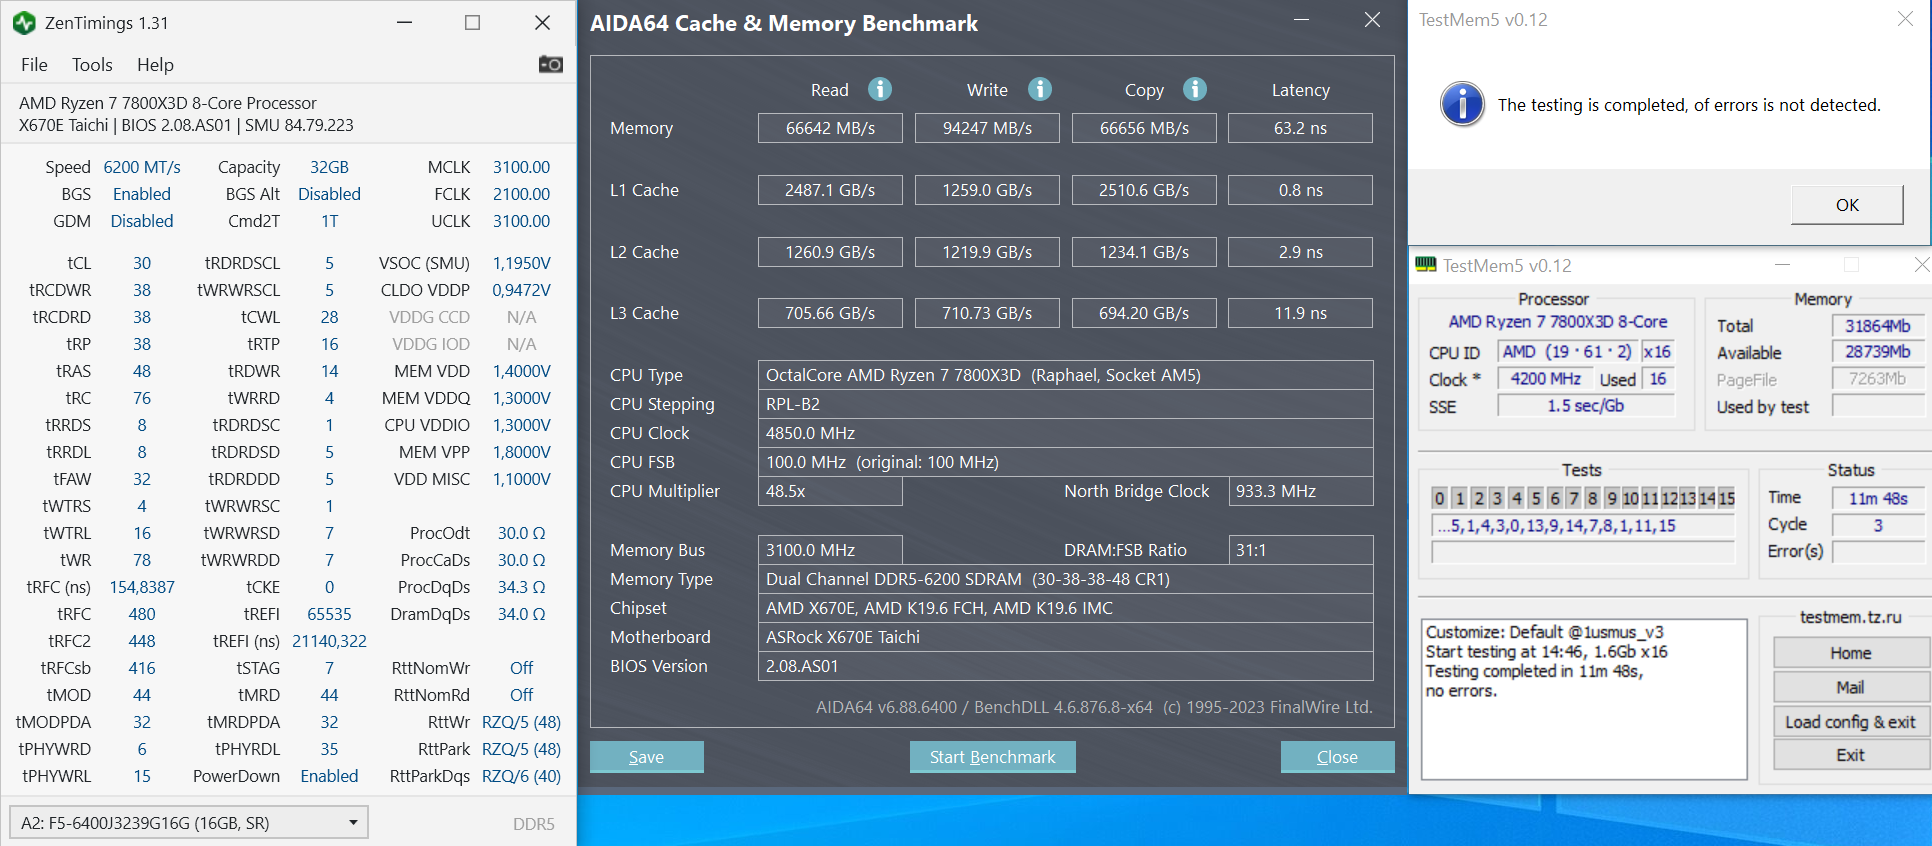Click the Load config & exit button
The width and height of the screenshot is (1932, 846).
(x=1850, y=722)
